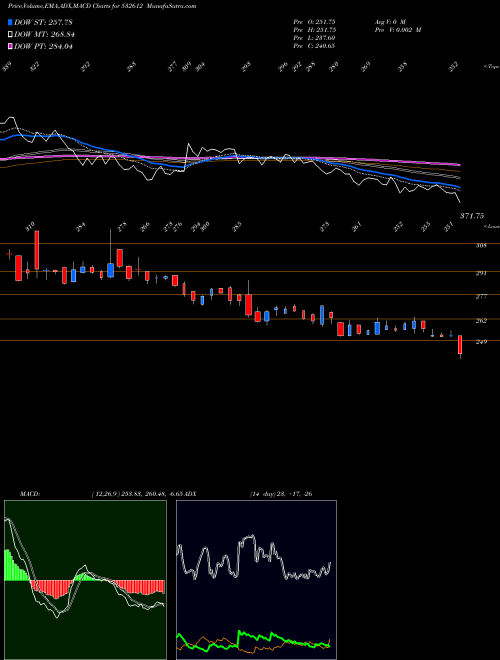
Task: Click the 'MACD:' panel label
Action: (30, 494)
